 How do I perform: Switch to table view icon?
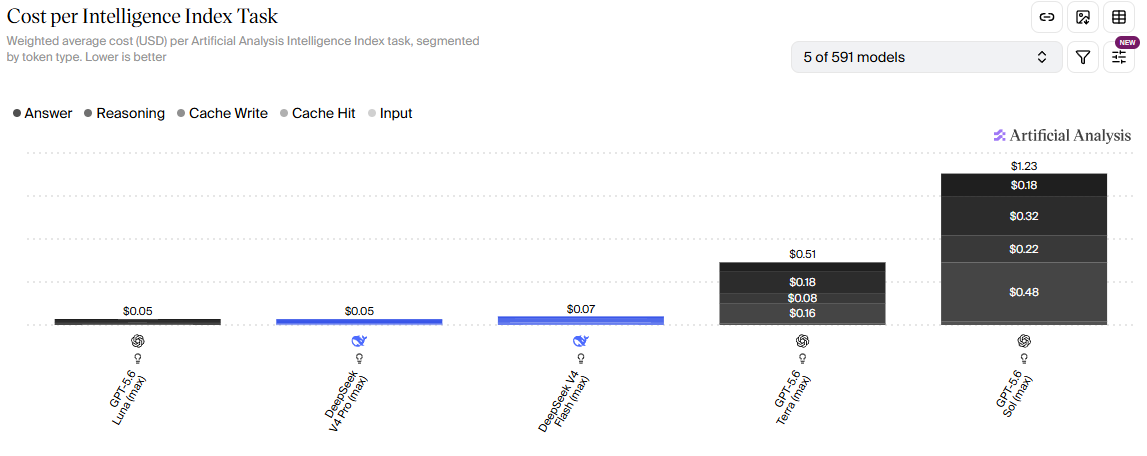click(1118, 18)
